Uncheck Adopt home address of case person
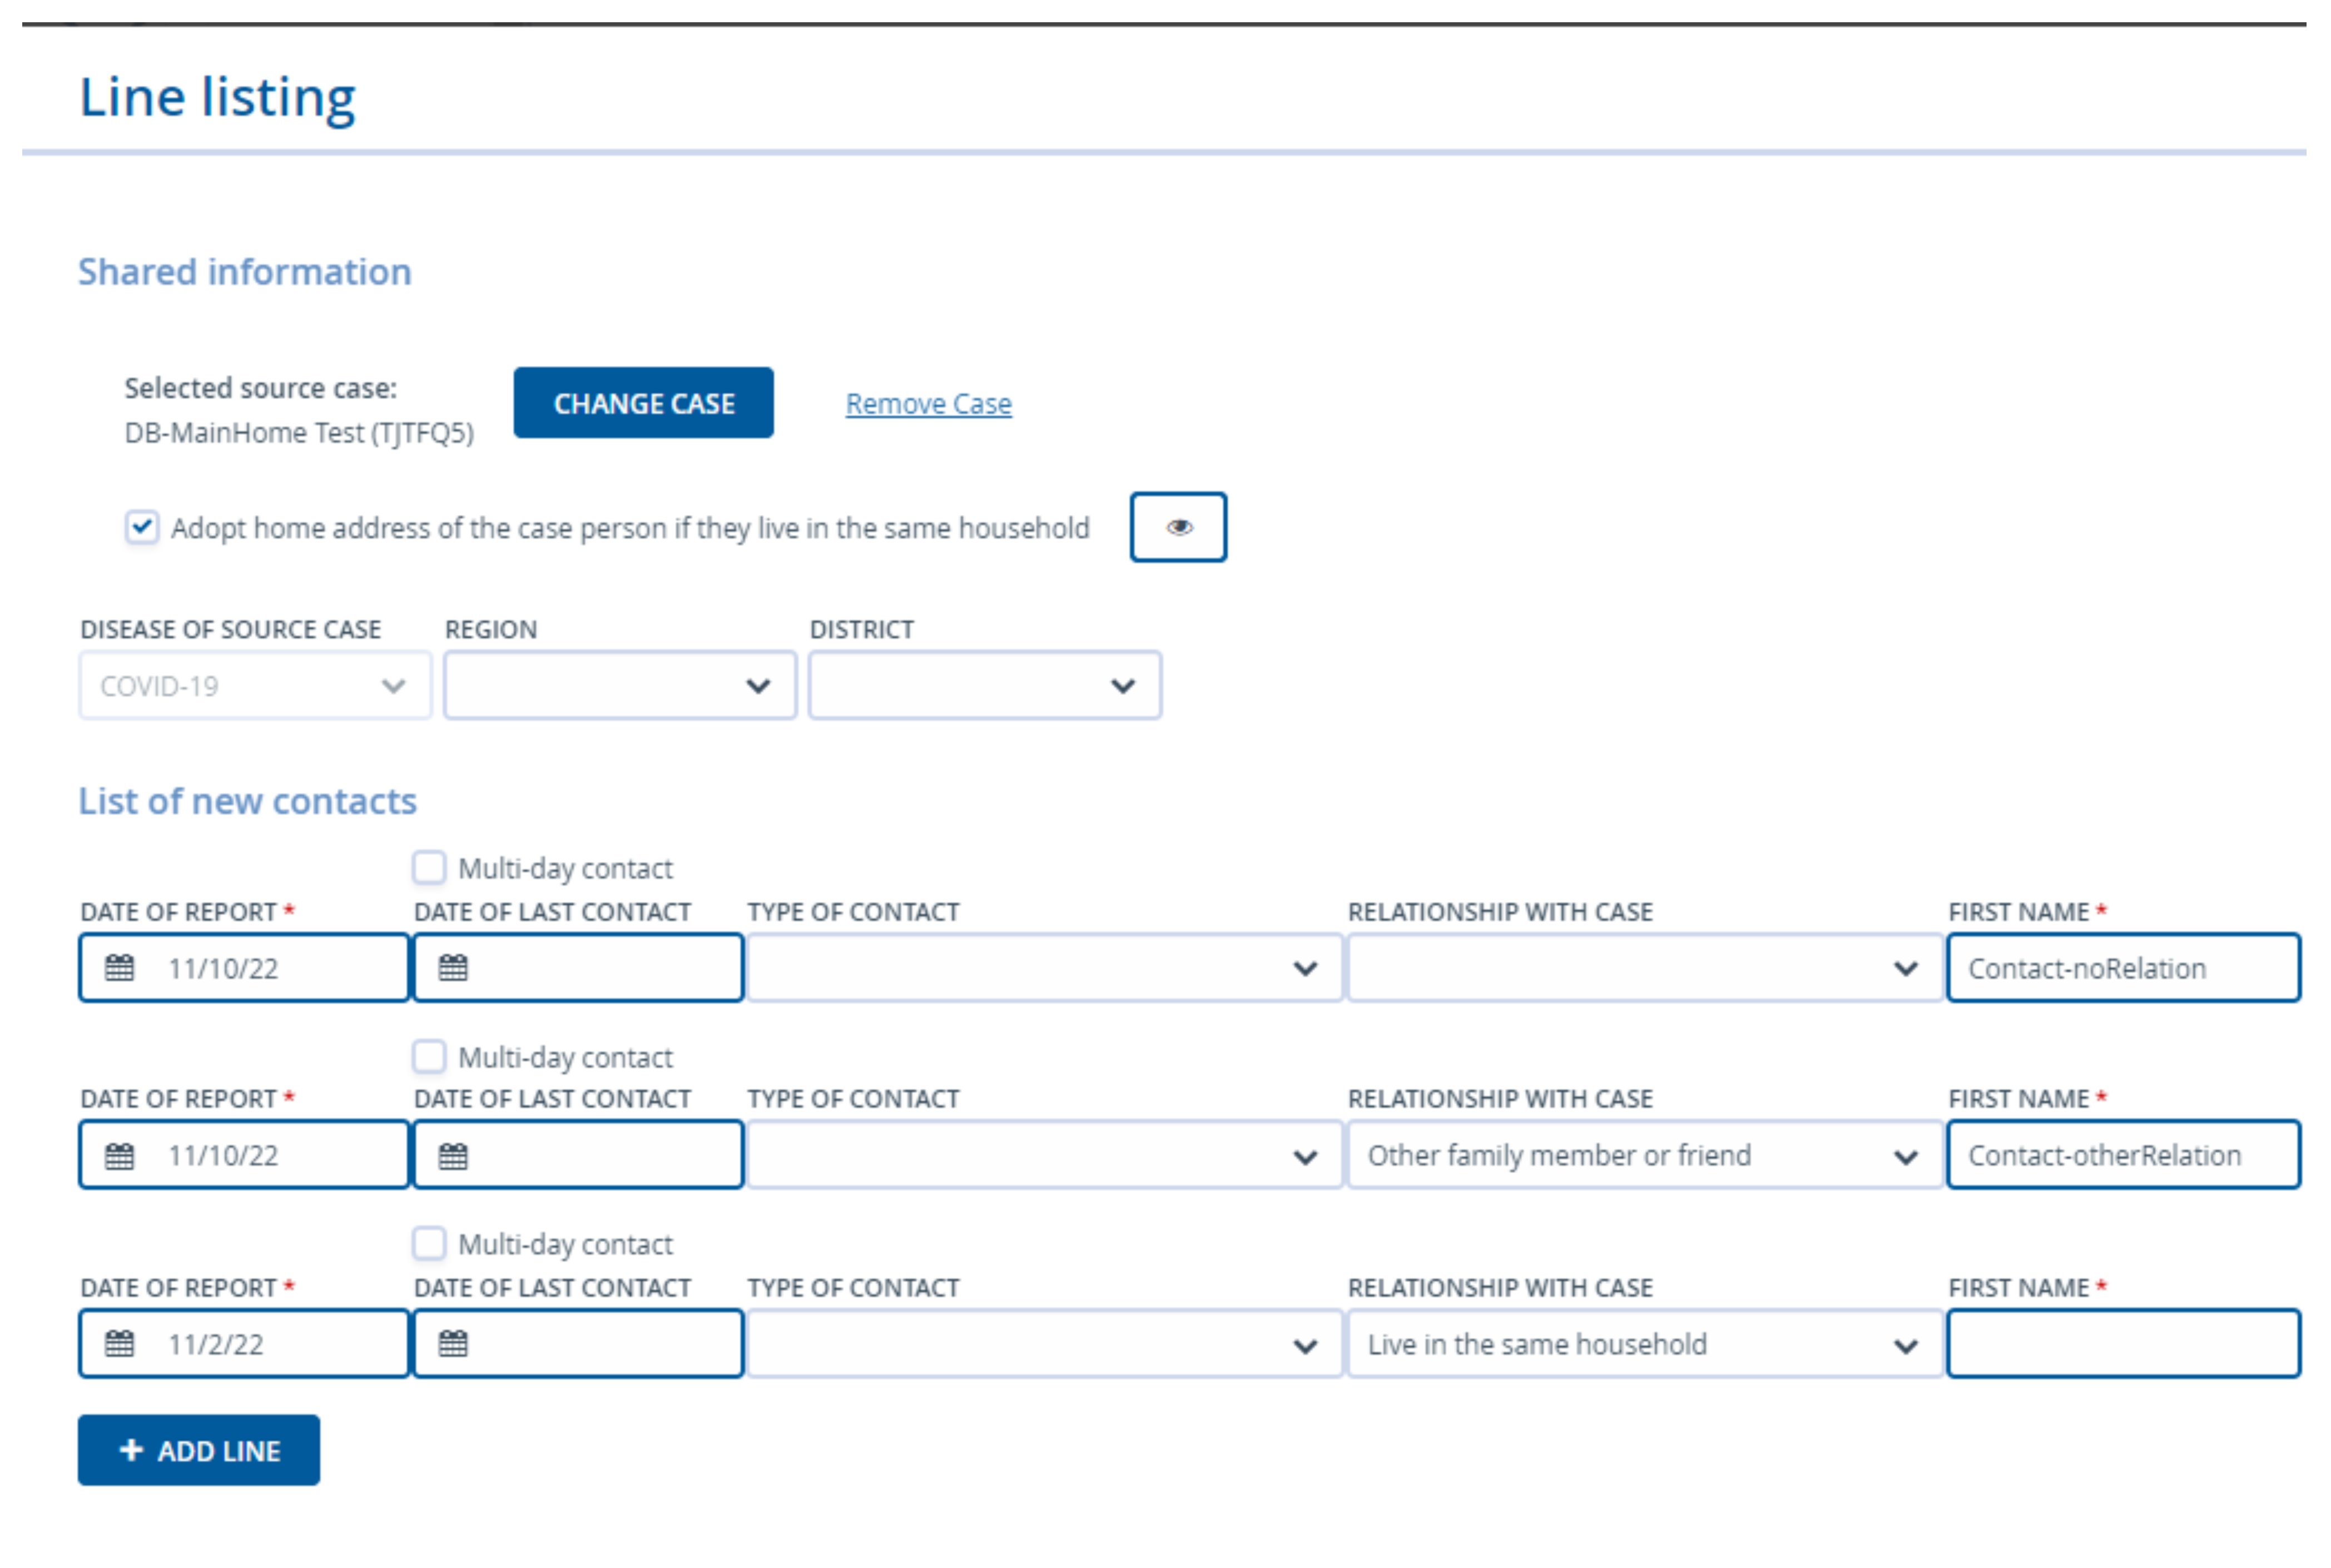The width and height of the screenshot is (2331, 1568). coord(142,526)
